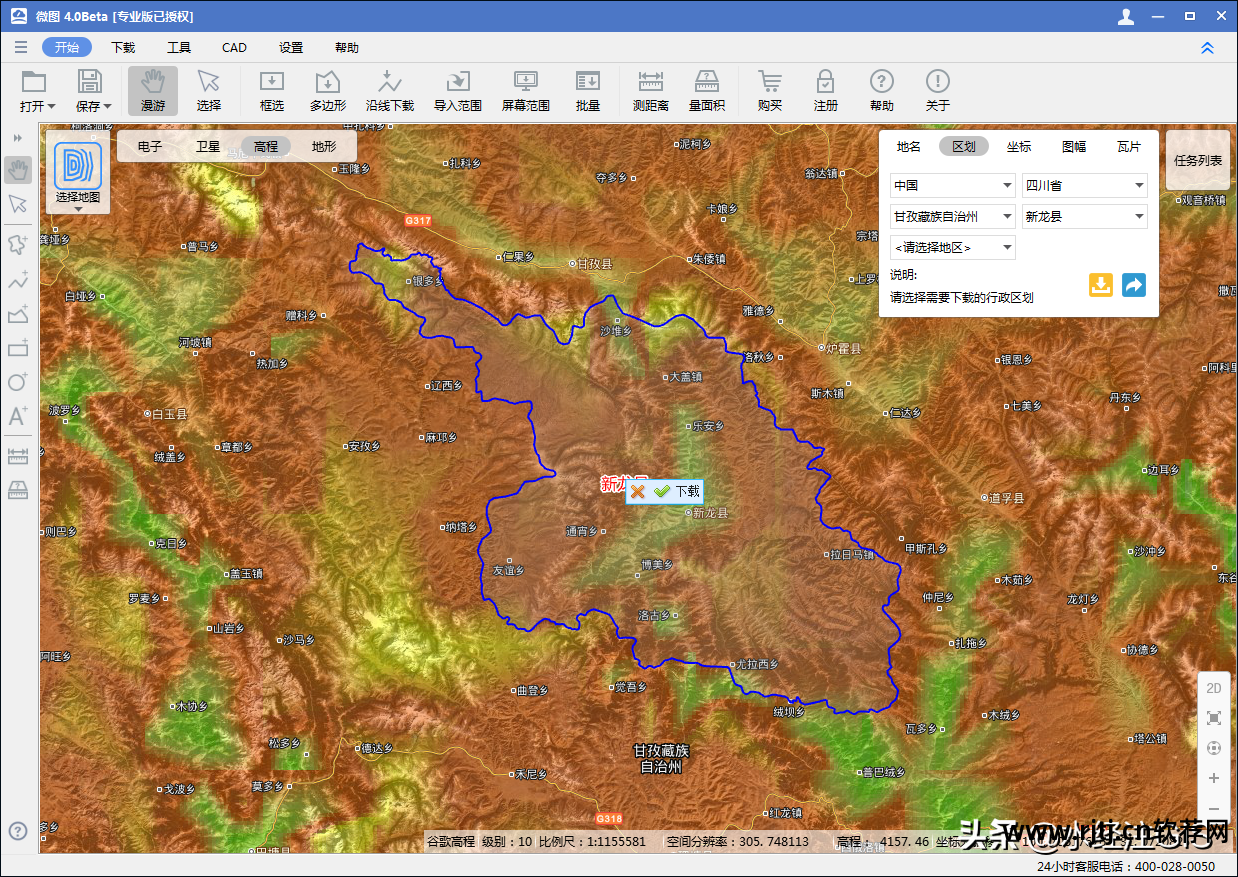Switch the map type to 电子
Screen dimensions: 1238x877
pos(150,146)
